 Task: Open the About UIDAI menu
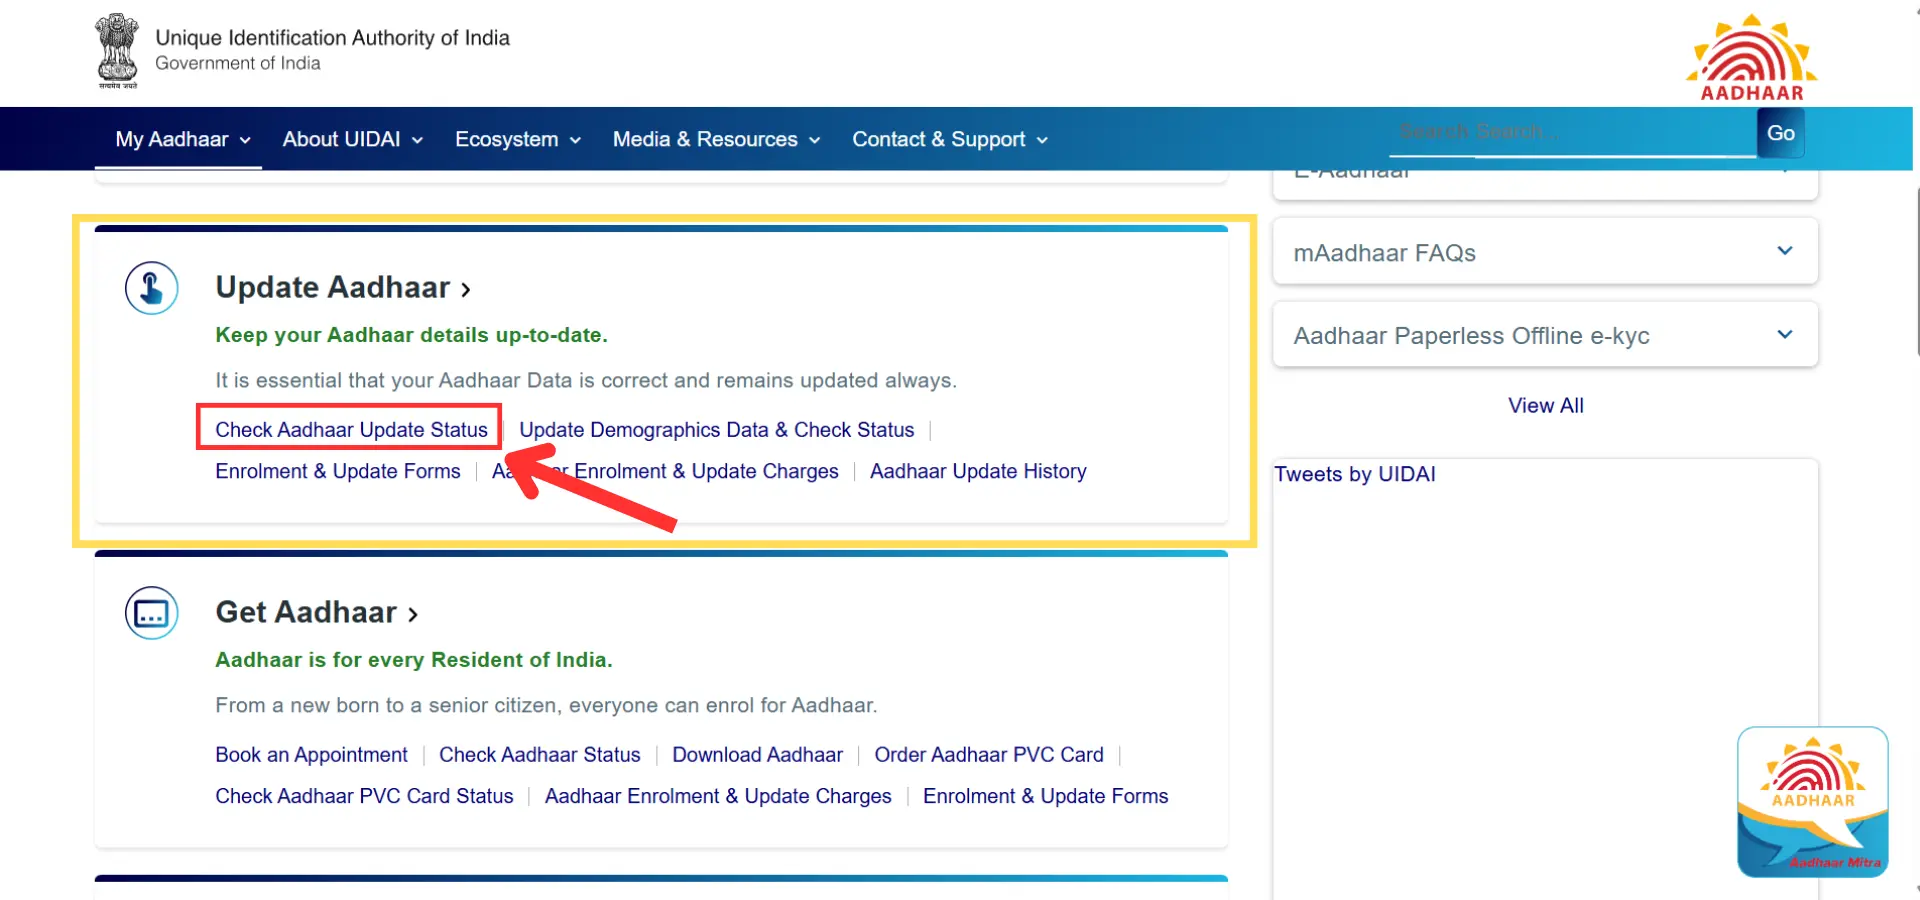353,139
